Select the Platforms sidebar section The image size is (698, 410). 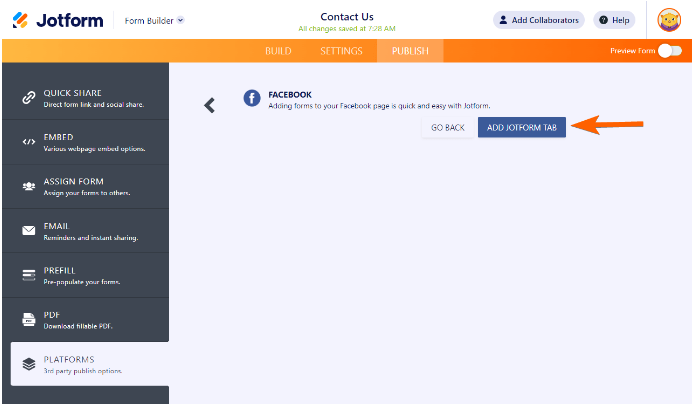point(90,364)
